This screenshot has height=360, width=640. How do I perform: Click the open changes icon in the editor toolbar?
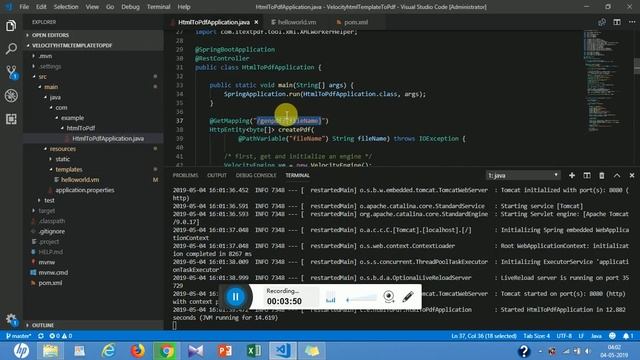pos(602,22)
